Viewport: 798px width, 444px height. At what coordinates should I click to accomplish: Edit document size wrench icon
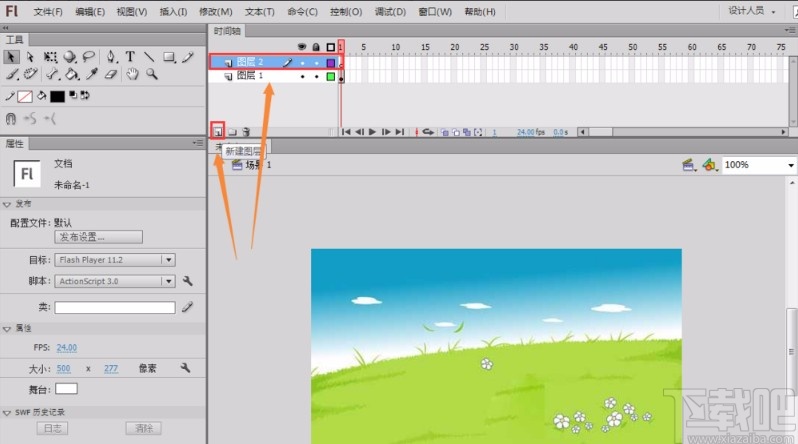pos(185,368)
